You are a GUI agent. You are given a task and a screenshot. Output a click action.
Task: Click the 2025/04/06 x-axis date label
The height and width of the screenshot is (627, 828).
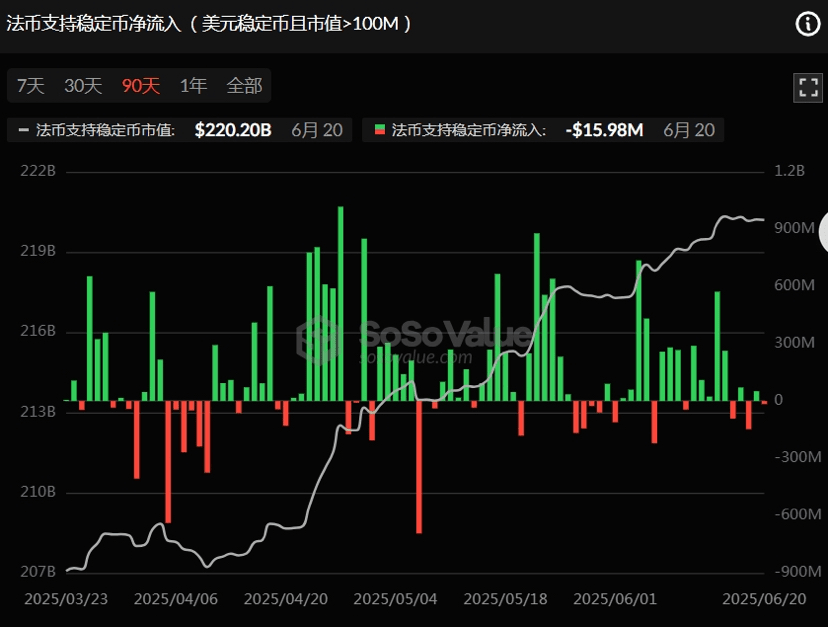176,599
